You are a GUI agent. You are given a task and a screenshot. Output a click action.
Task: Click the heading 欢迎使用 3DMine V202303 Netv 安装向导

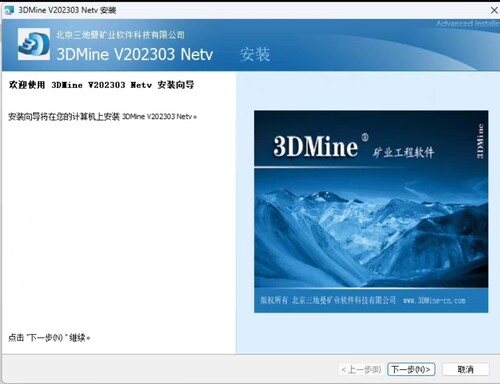point(101,85)
